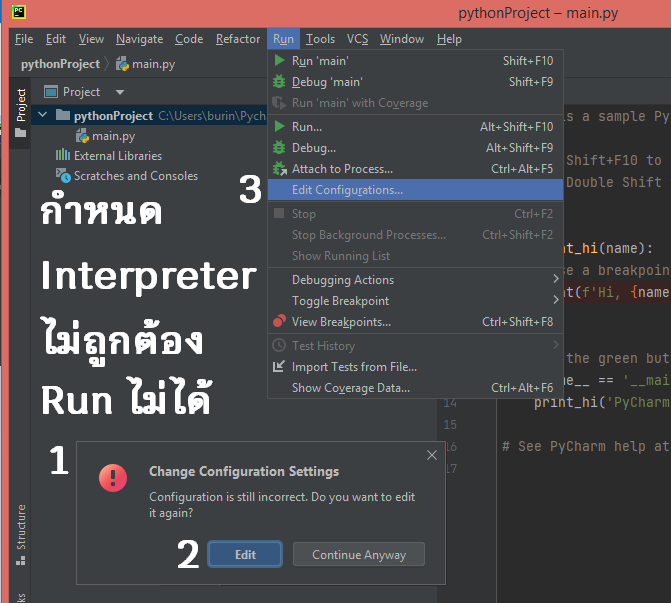This screenshot has height=603, width=671.
Task: Expand the Toggle Breakpoint submenu arrow
Action: [556, 300]
